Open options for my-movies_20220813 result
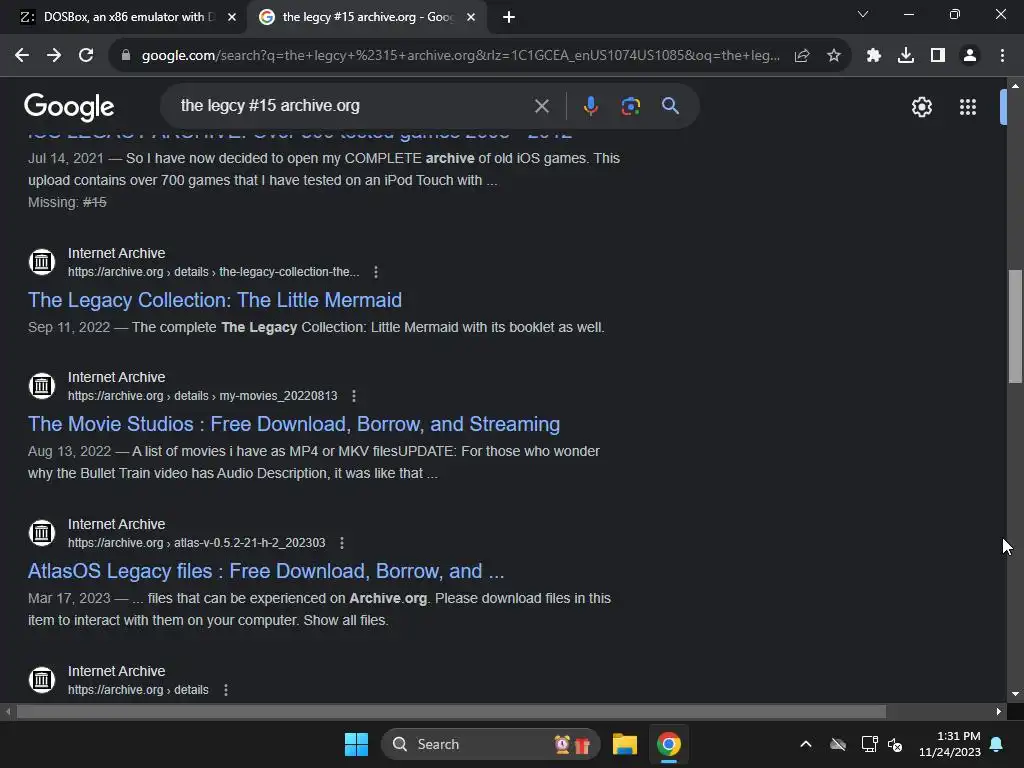 coord(354,396)
